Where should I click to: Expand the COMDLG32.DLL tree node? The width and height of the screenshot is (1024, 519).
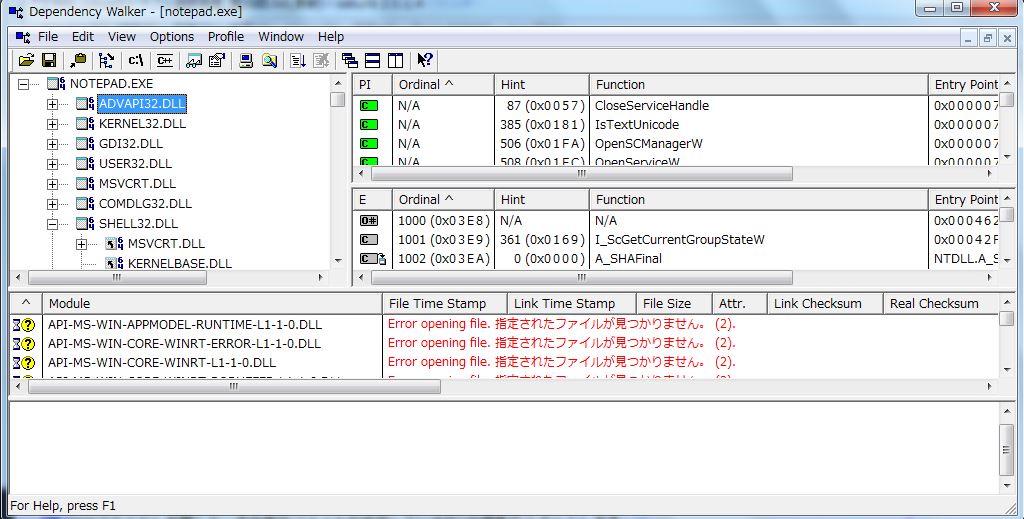tap(53, 204)
